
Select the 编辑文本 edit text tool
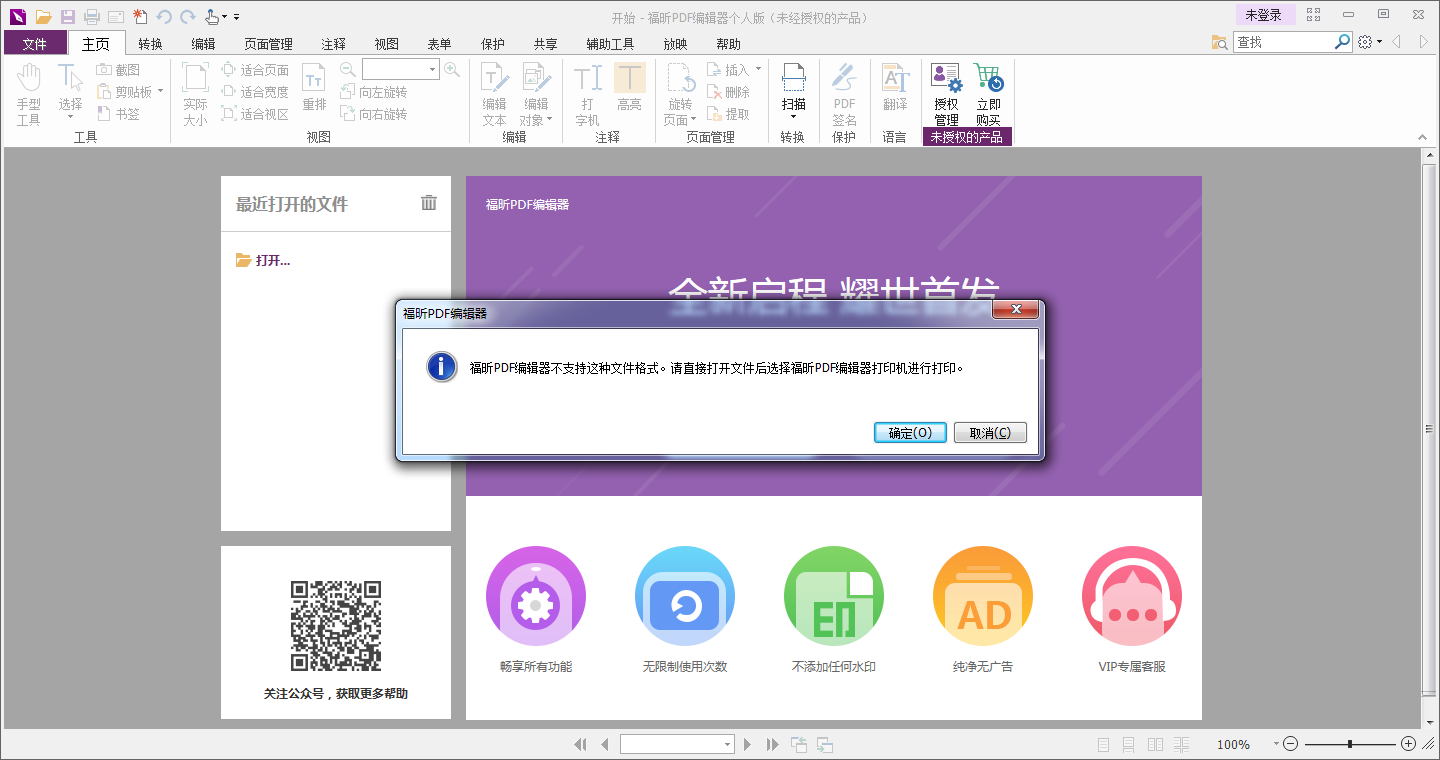(494, 90)
